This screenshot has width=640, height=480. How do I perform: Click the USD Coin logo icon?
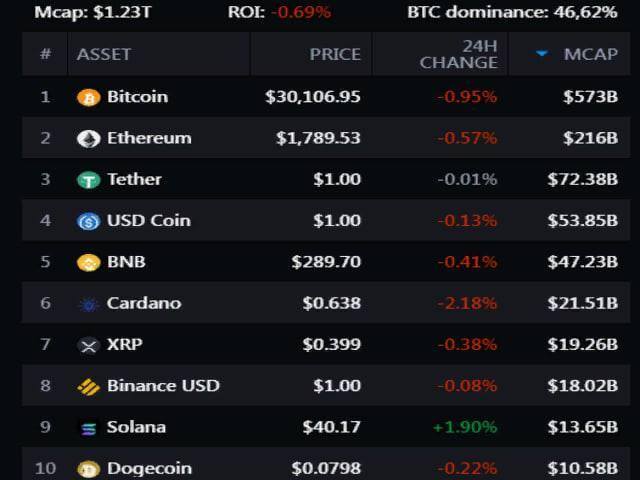(x=89, y=221)
